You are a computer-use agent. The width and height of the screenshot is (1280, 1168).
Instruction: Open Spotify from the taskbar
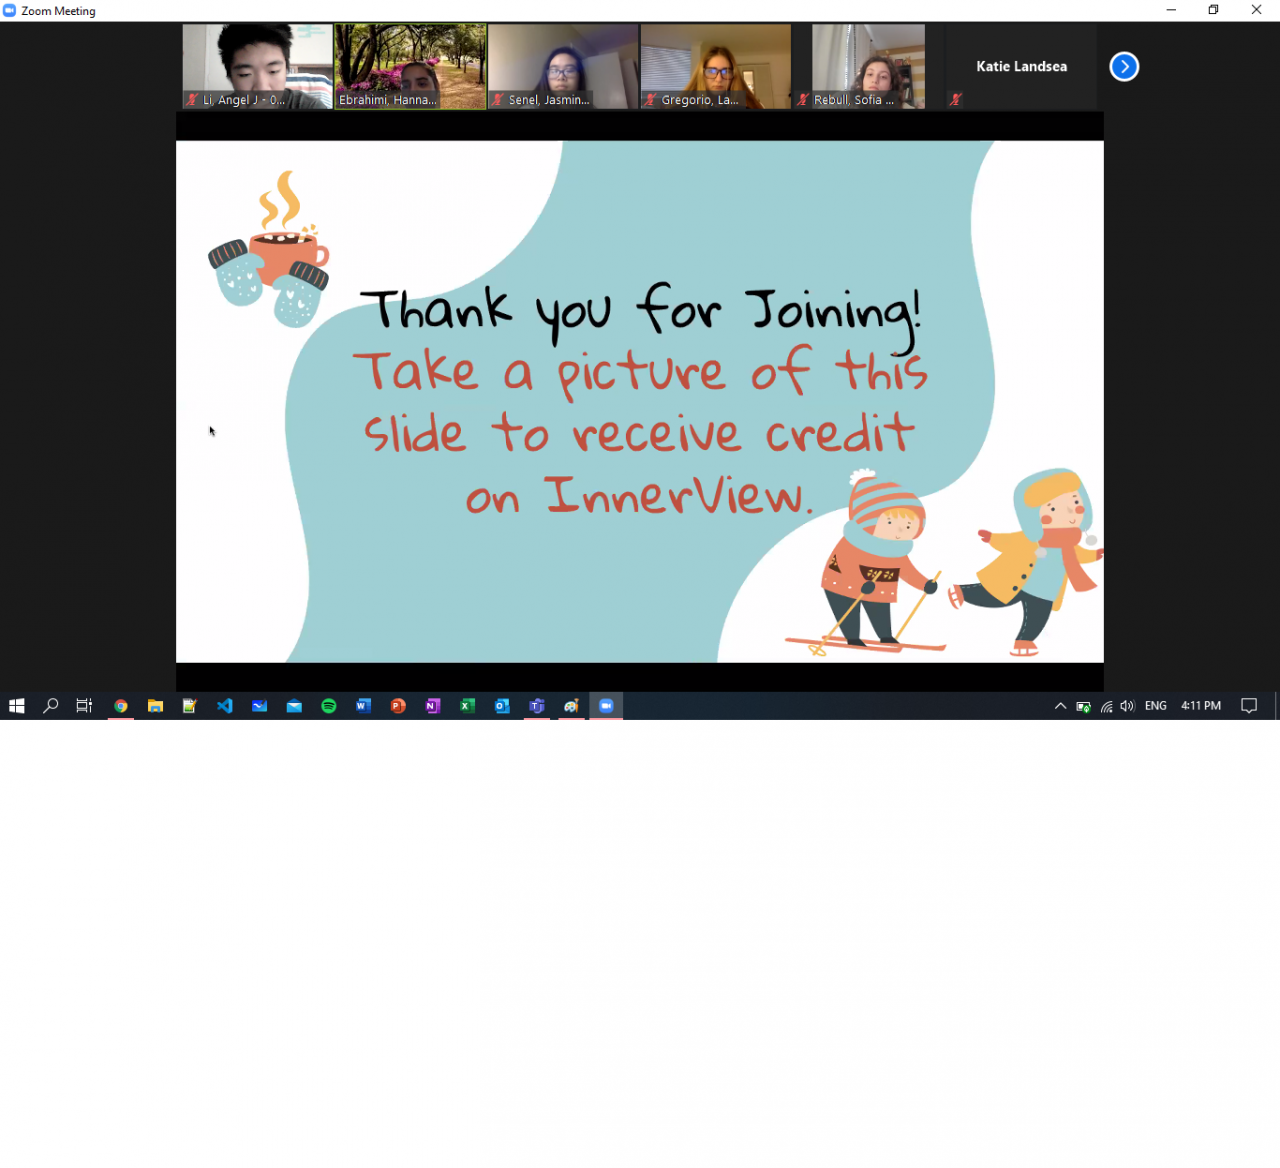tap(329, 706)
